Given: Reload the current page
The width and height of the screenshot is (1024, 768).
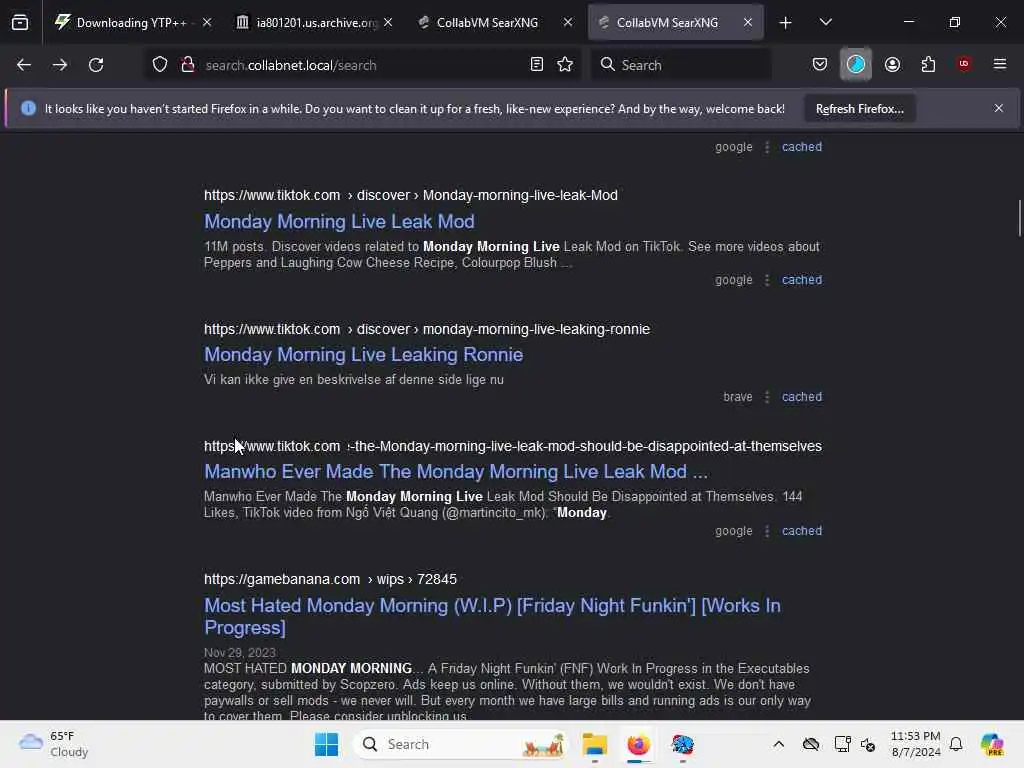Looking at the screenshot, I should click(96, 65).
